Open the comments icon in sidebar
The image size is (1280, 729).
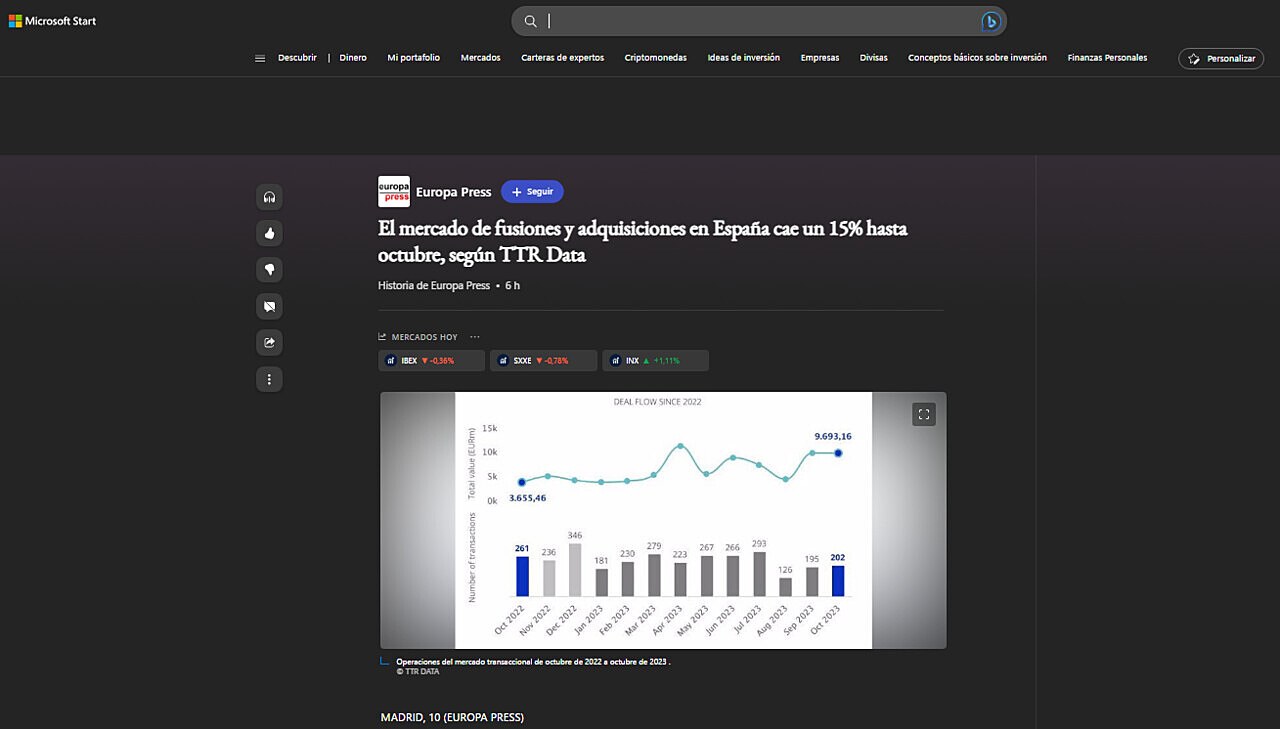[269, 306]
